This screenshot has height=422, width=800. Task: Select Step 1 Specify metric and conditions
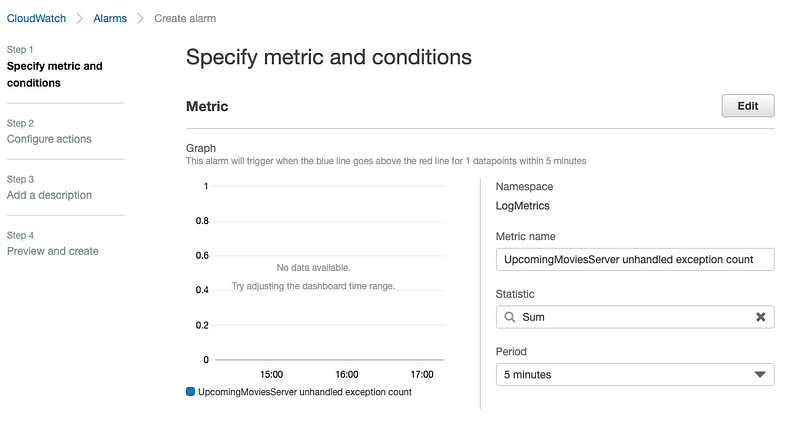tap(54, 74)
